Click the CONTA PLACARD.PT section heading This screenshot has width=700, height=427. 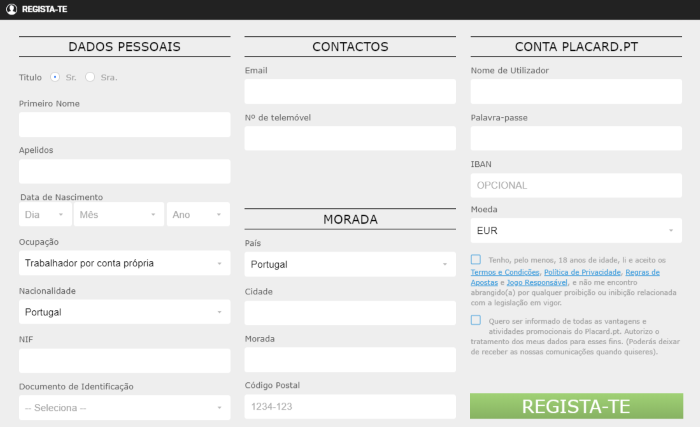pos(576,46)
